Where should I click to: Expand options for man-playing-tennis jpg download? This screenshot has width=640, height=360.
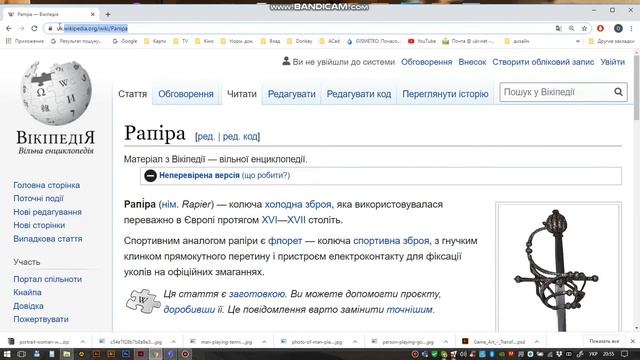264,342
